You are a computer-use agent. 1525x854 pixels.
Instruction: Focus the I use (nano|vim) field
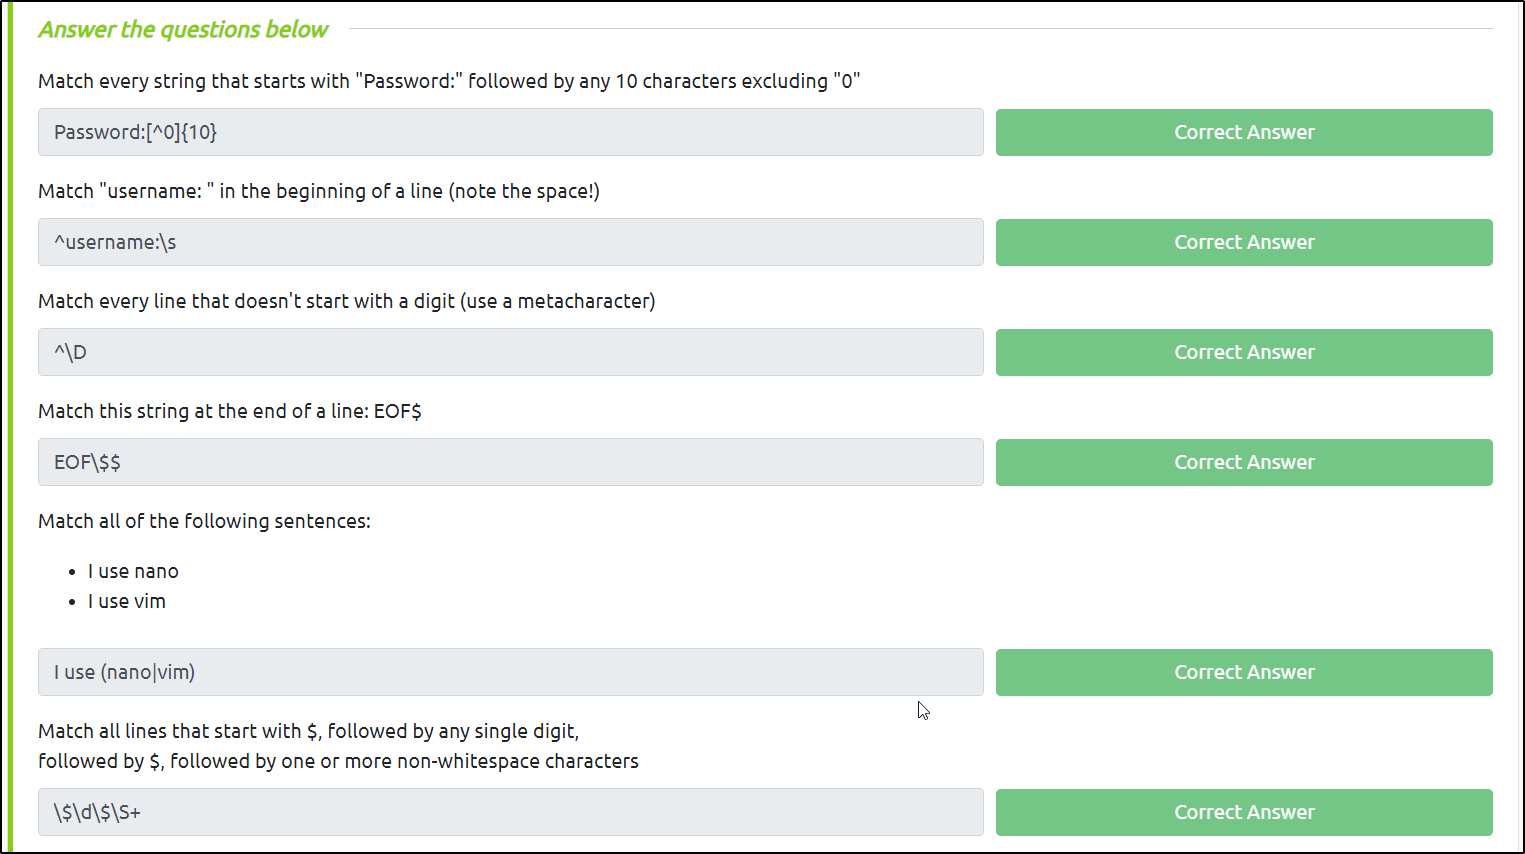[510, 672]
